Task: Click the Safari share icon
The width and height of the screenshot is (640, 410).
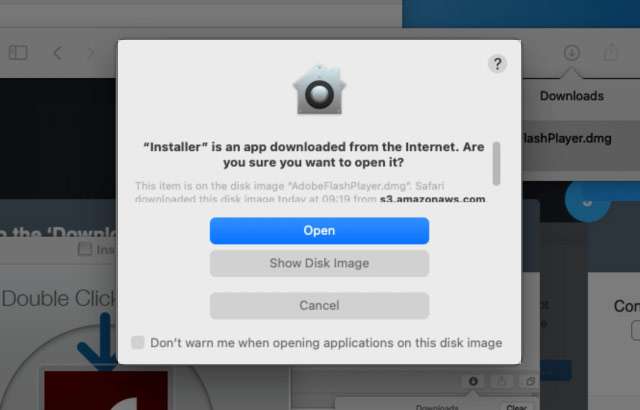Action: (x=611, y=52)
